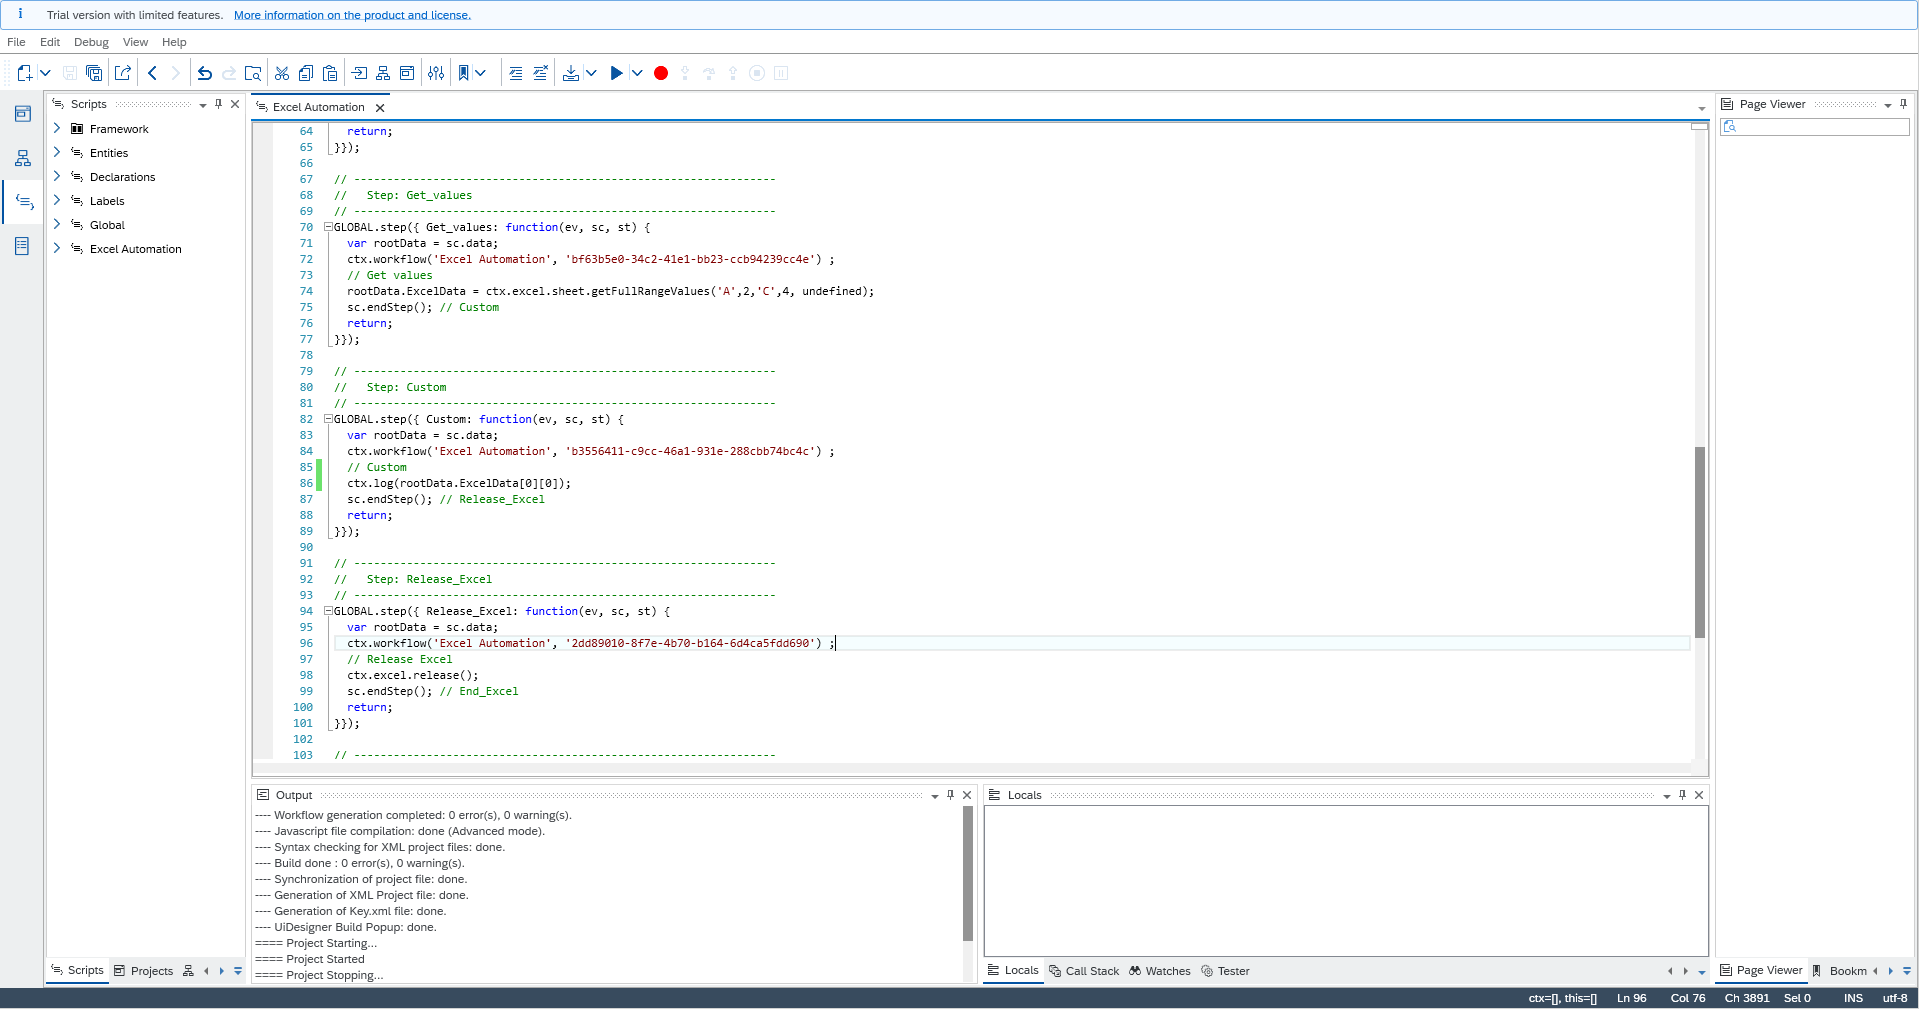
Task: Open the Debug menu
Action: [x=91, y=42]
